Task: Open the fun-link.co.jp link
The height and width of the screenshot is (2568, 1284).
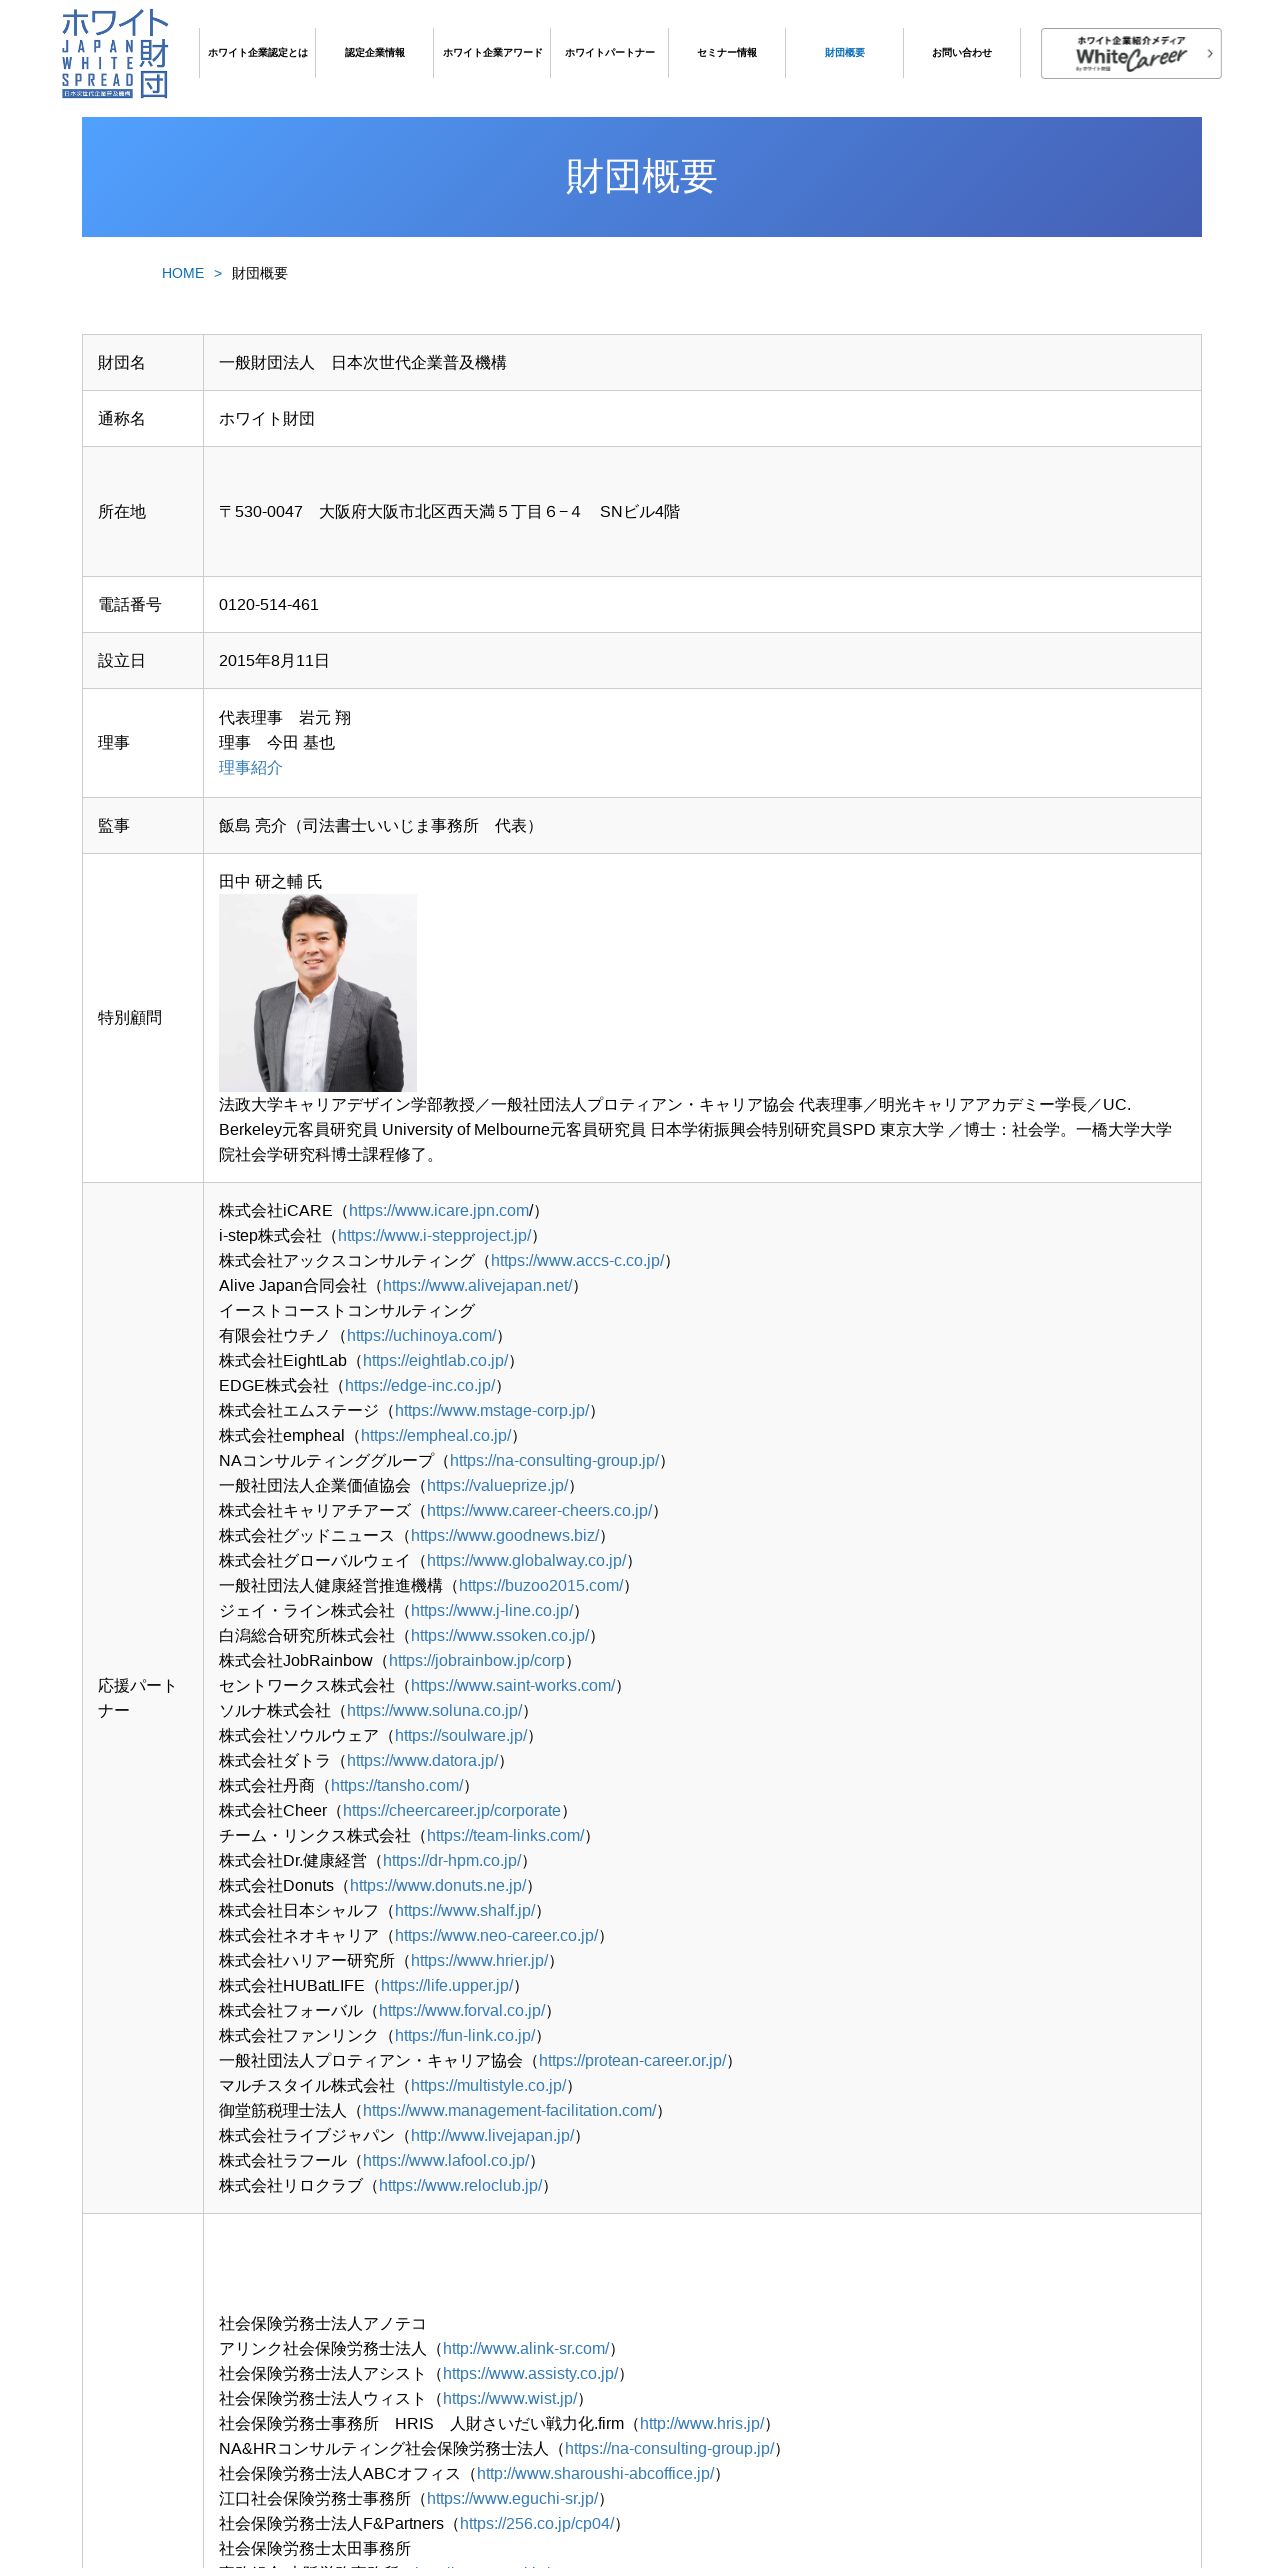Action: click(x=465, y=2036)
